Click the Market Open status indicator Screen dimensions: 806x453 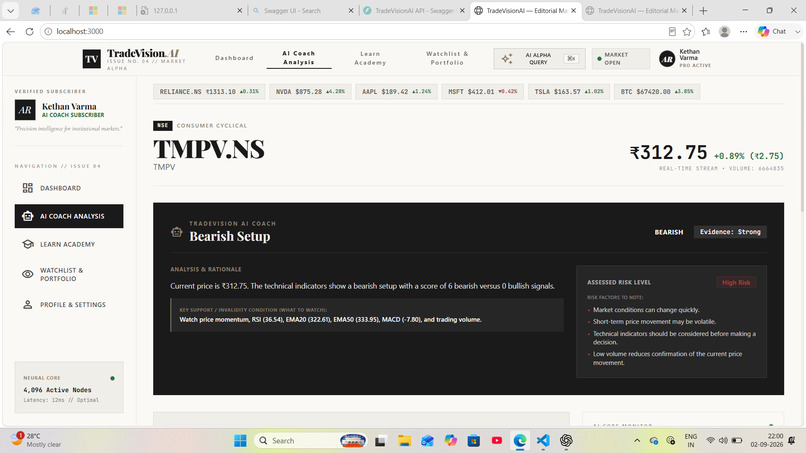click(620, 59)
